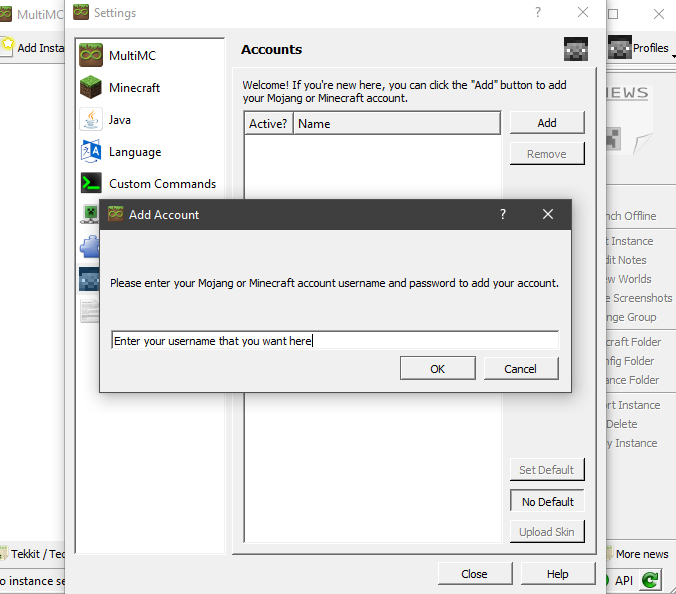Click account avatar in Accounts header

tap(575, 49)
